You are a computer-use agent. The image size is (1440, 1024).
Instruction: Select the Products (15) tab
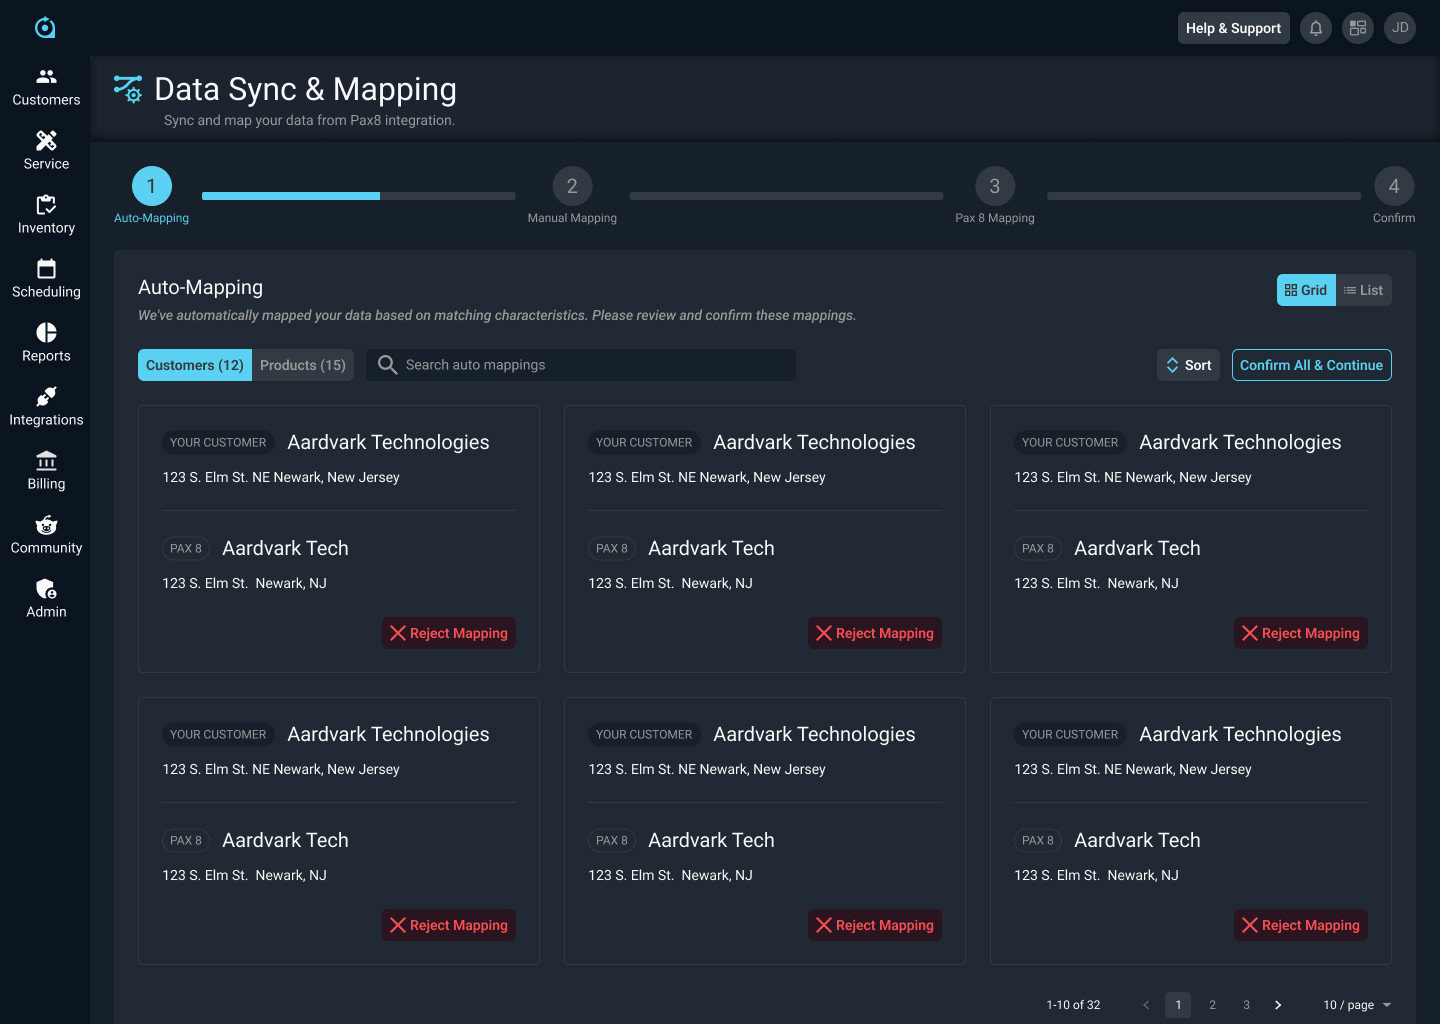point(303,365)
